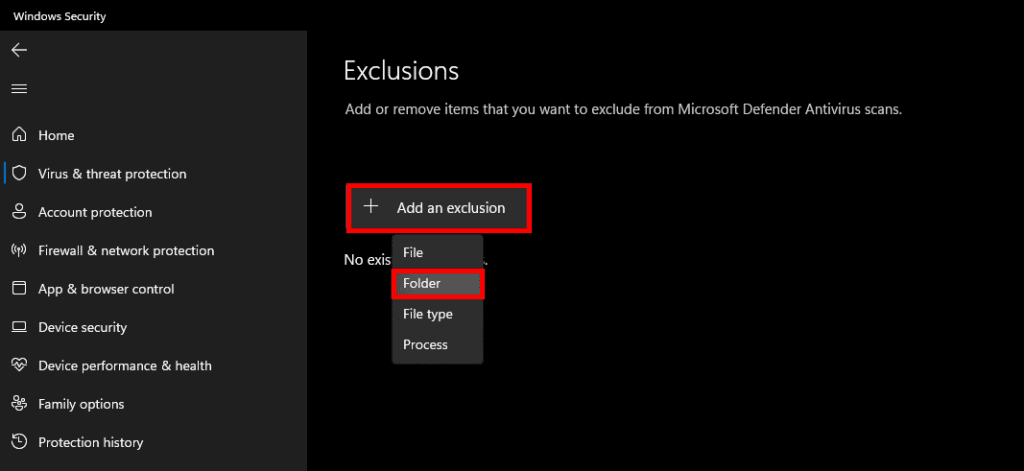The height and width of the screenshot is (471, 1024).
Task: Click the Account protection person icon
Action: 20,212
